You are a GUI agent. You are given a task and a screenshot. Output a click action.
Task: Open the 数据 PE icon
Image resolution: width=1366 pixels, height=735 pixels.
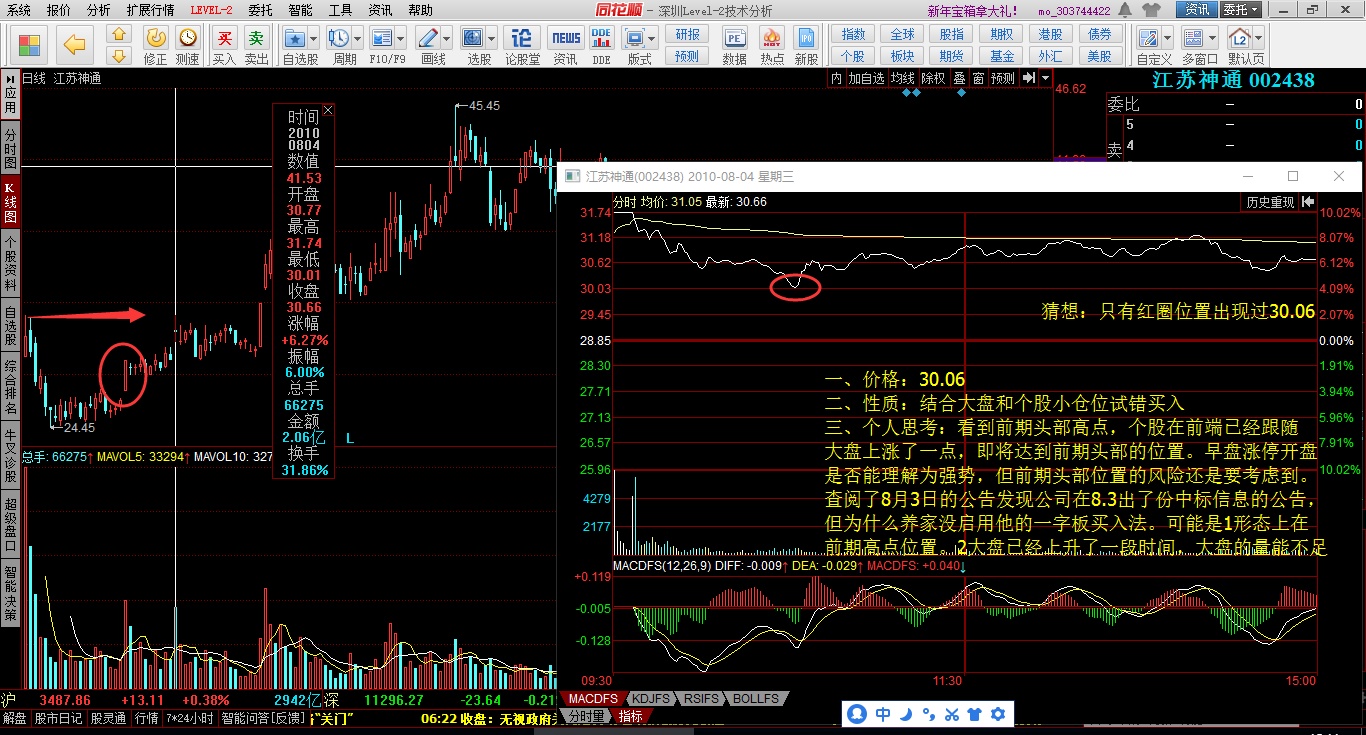(x=735, y=38)
